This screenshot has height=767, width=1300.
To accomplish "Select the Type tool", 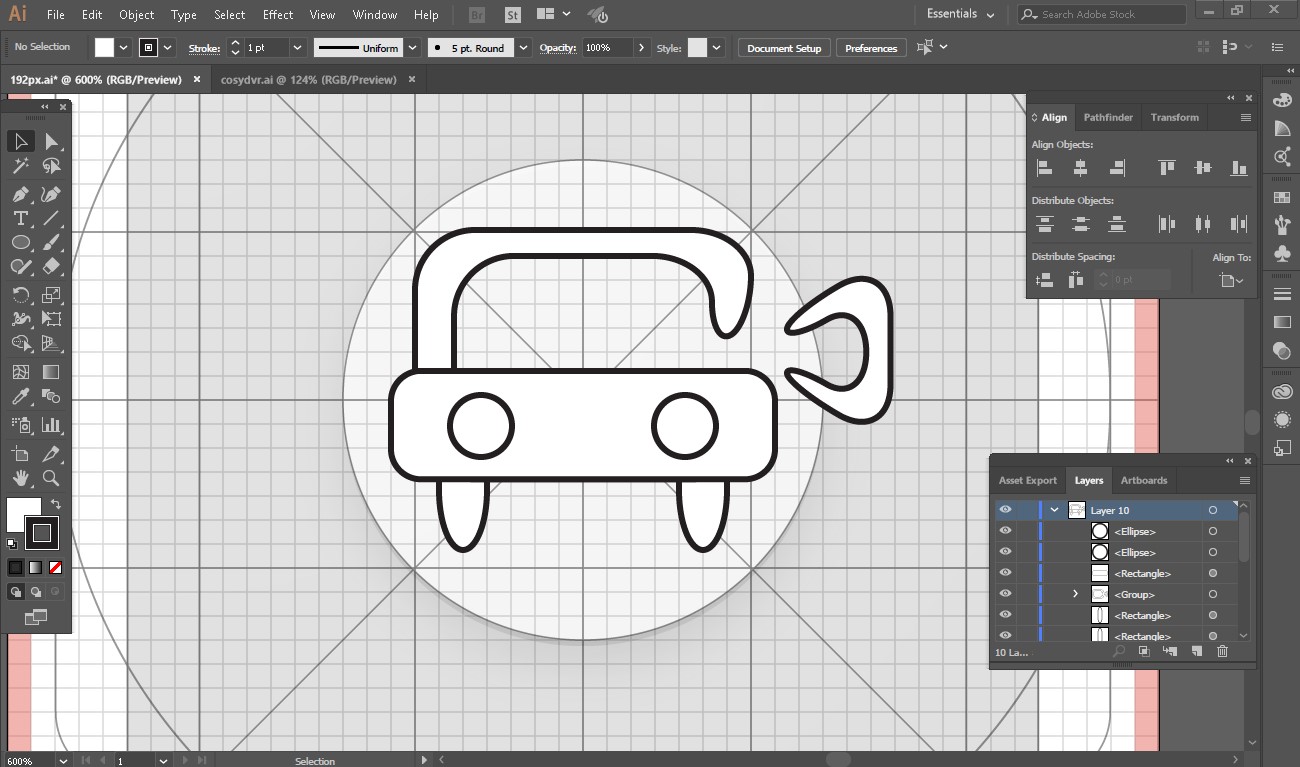I will pos(21,218).
